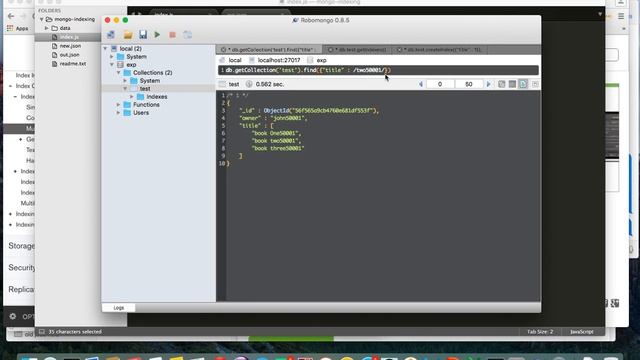Click the "book two50001" result line

point(276,141)
